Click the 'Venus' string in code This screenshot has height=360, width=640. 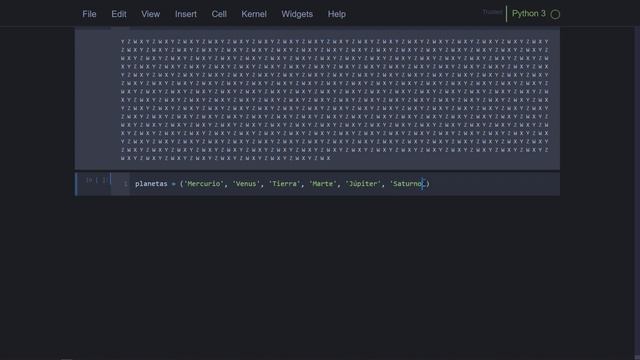(246, 184)
